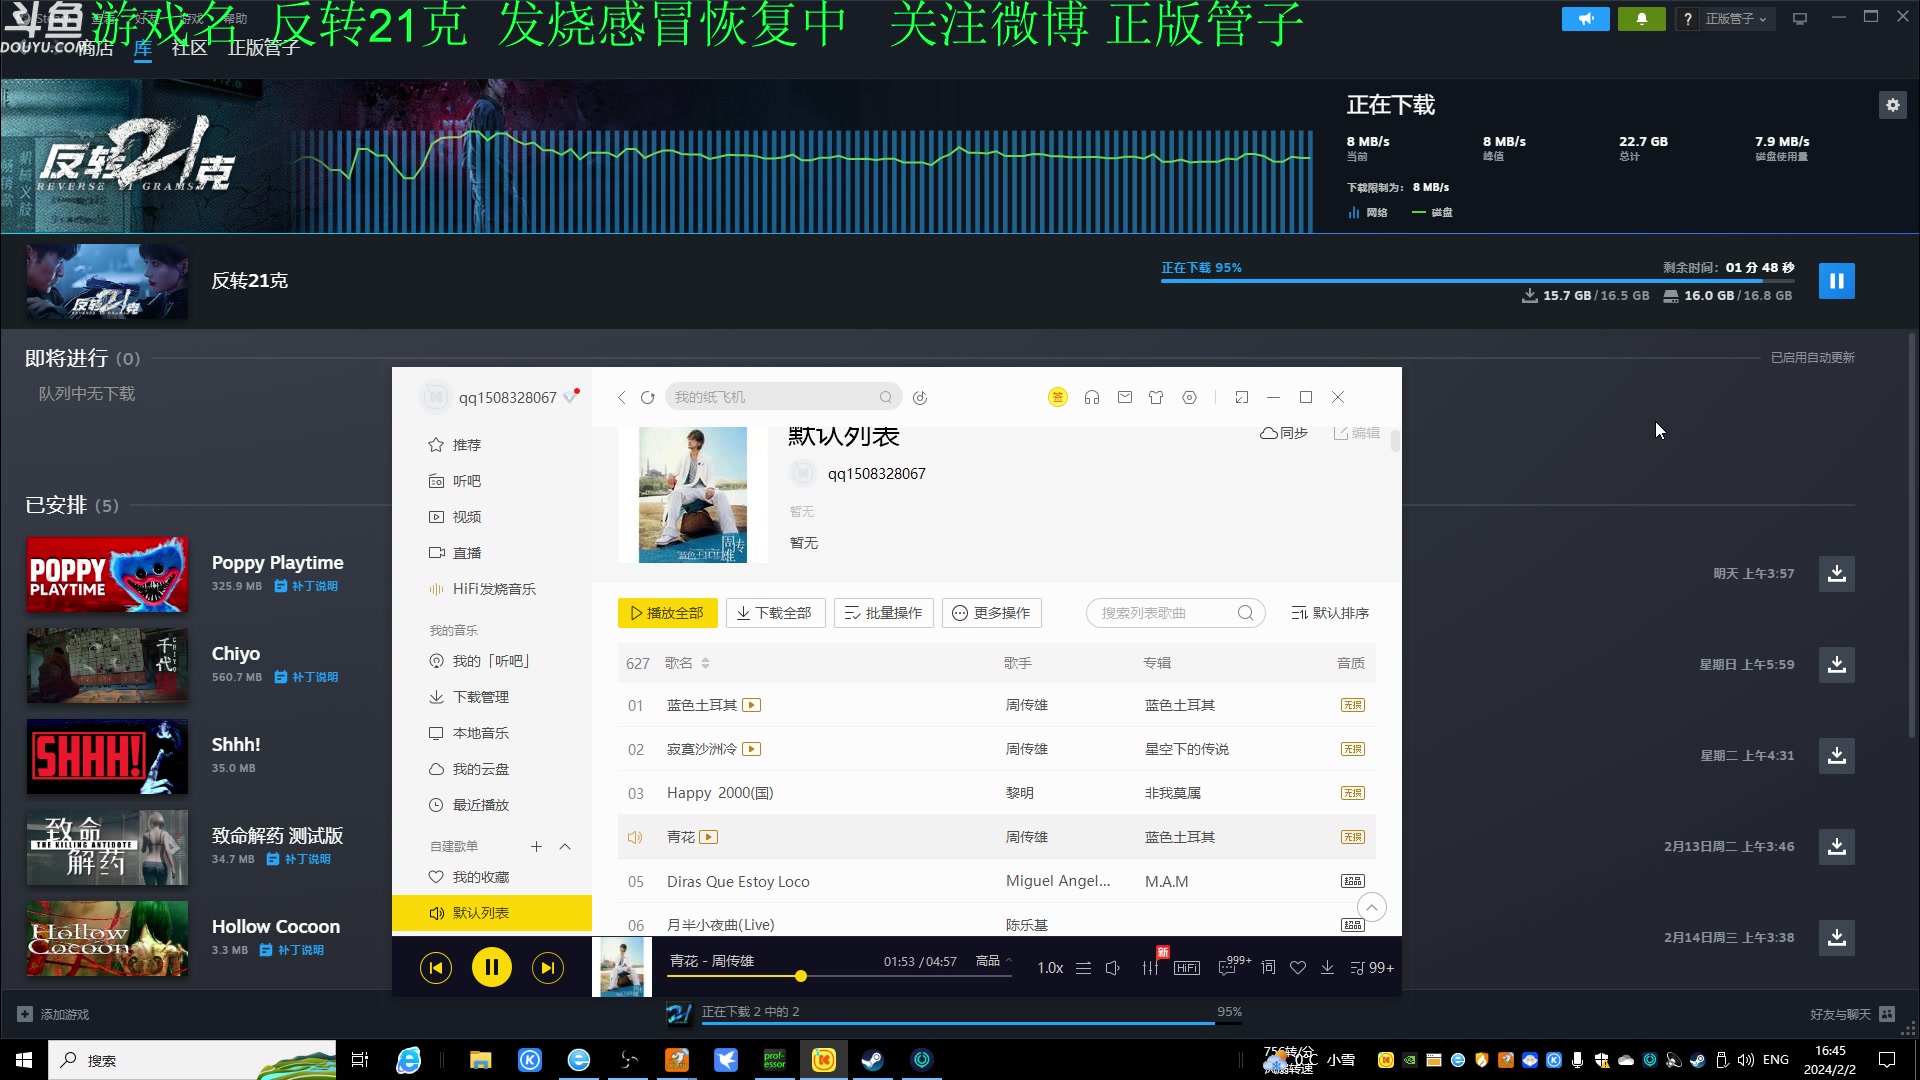Refresh the Kuwo music page
This screenshot has width=1920, height=1080.
[648, 398]
